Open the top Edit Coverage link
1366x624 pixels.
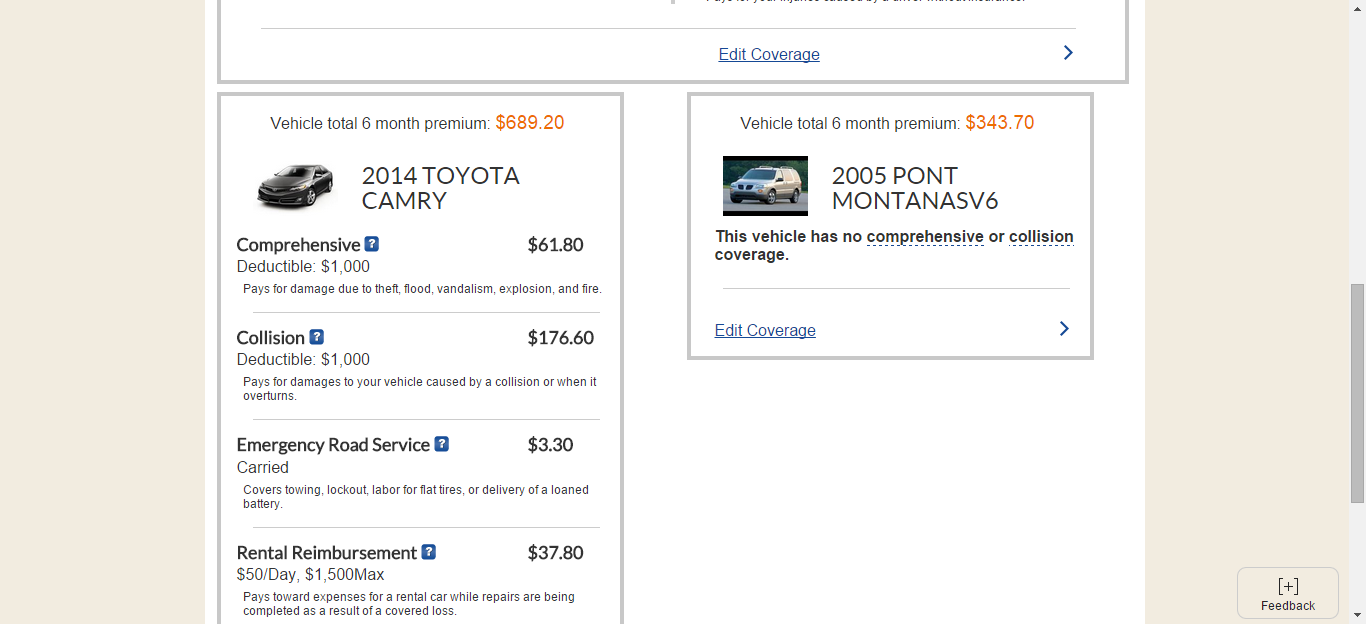768,55
